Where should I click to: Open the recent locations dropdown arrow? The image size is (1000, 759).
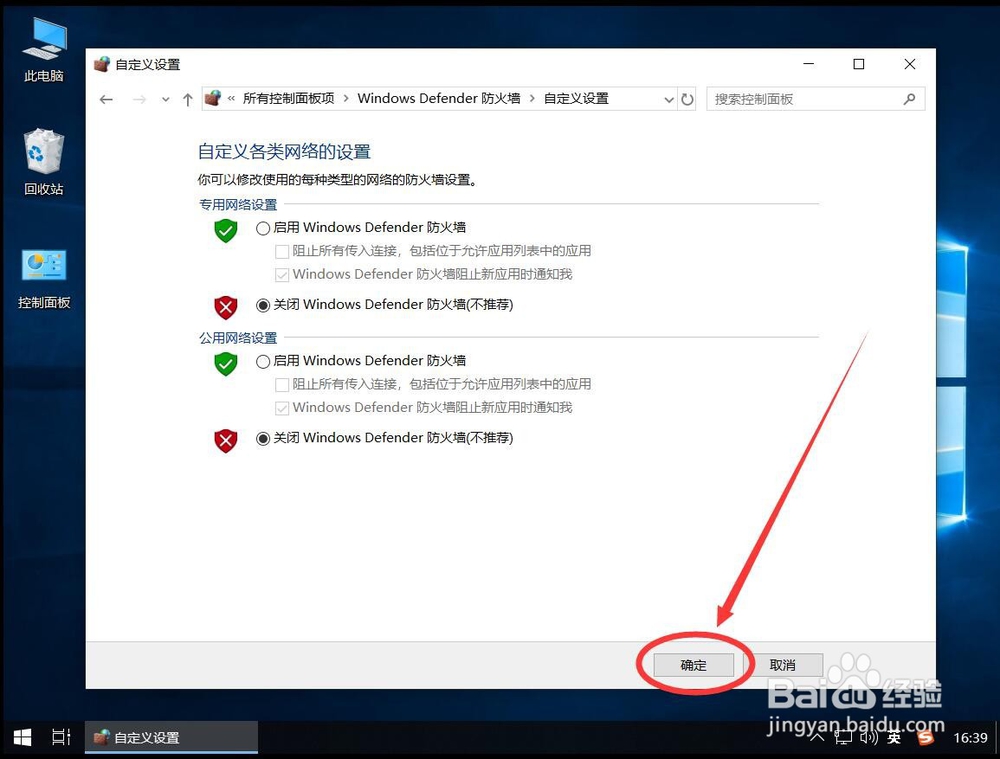[x=166, y=99]
